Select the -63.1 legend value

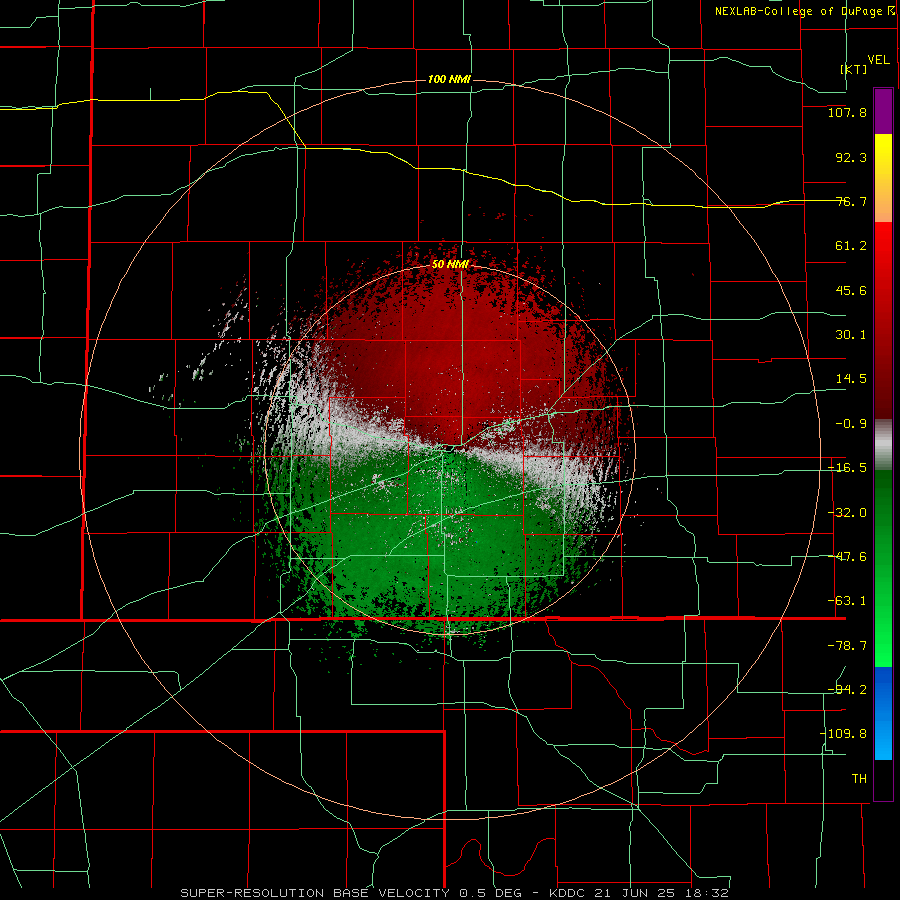point(847,601)
